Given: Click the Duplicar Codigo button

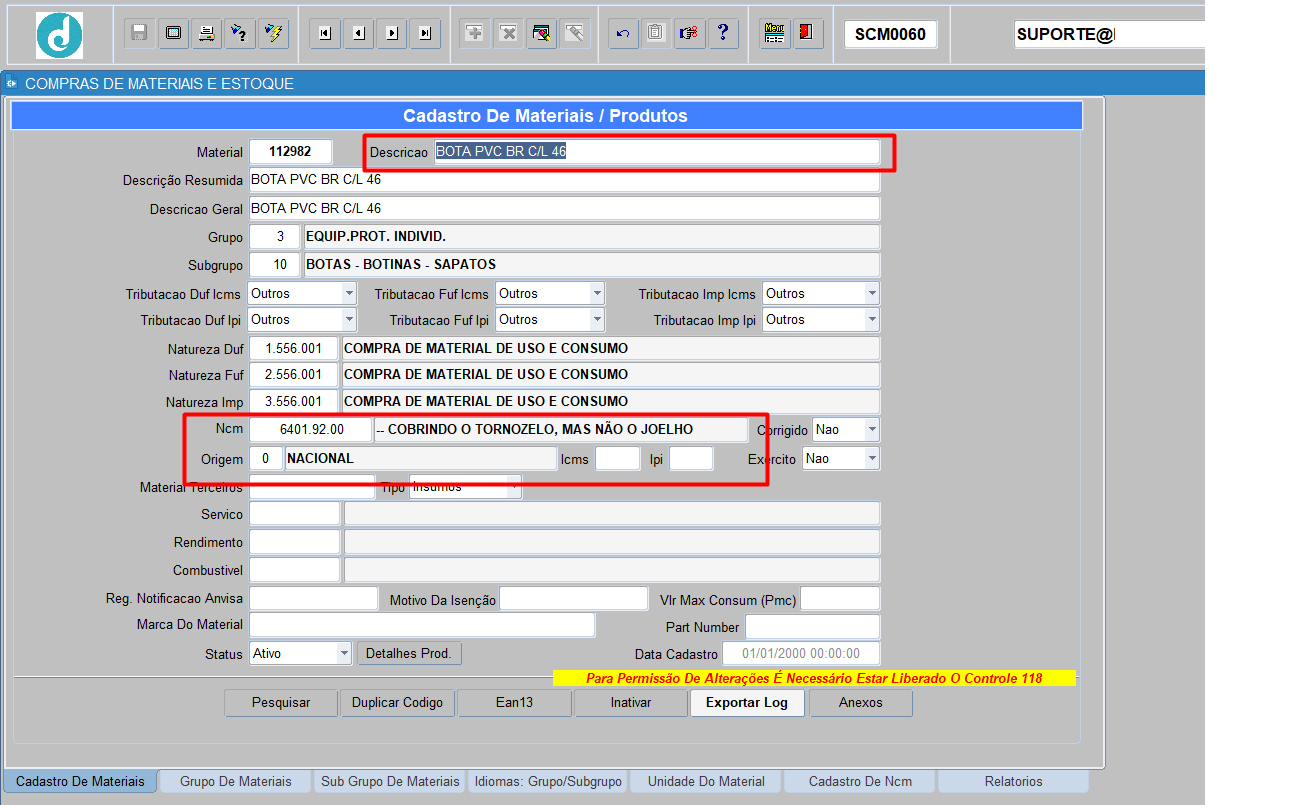Looking at the screenshot, I should point(397,703).
